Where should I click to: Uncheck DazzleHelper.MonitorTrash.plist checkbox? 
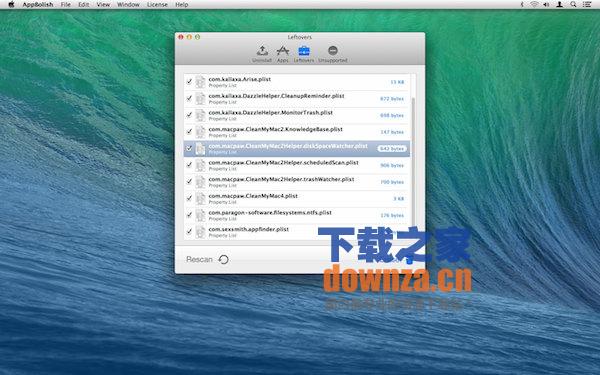click(189, 115)
